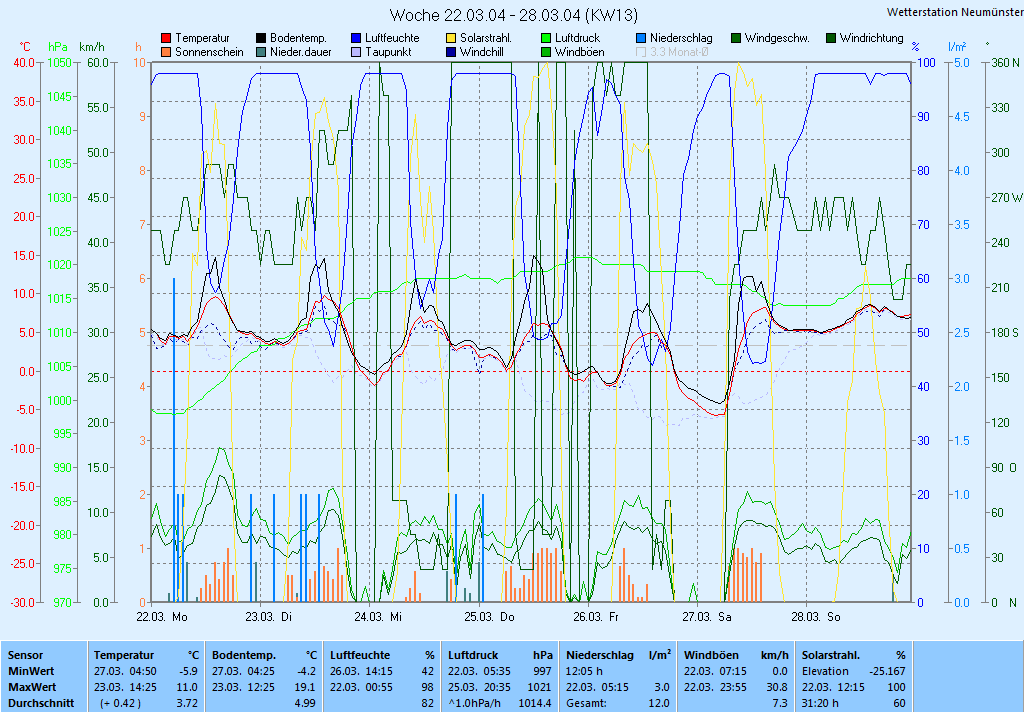
Task: Click the Bodentemp. column header in table
Action: (x=244, y=655)
